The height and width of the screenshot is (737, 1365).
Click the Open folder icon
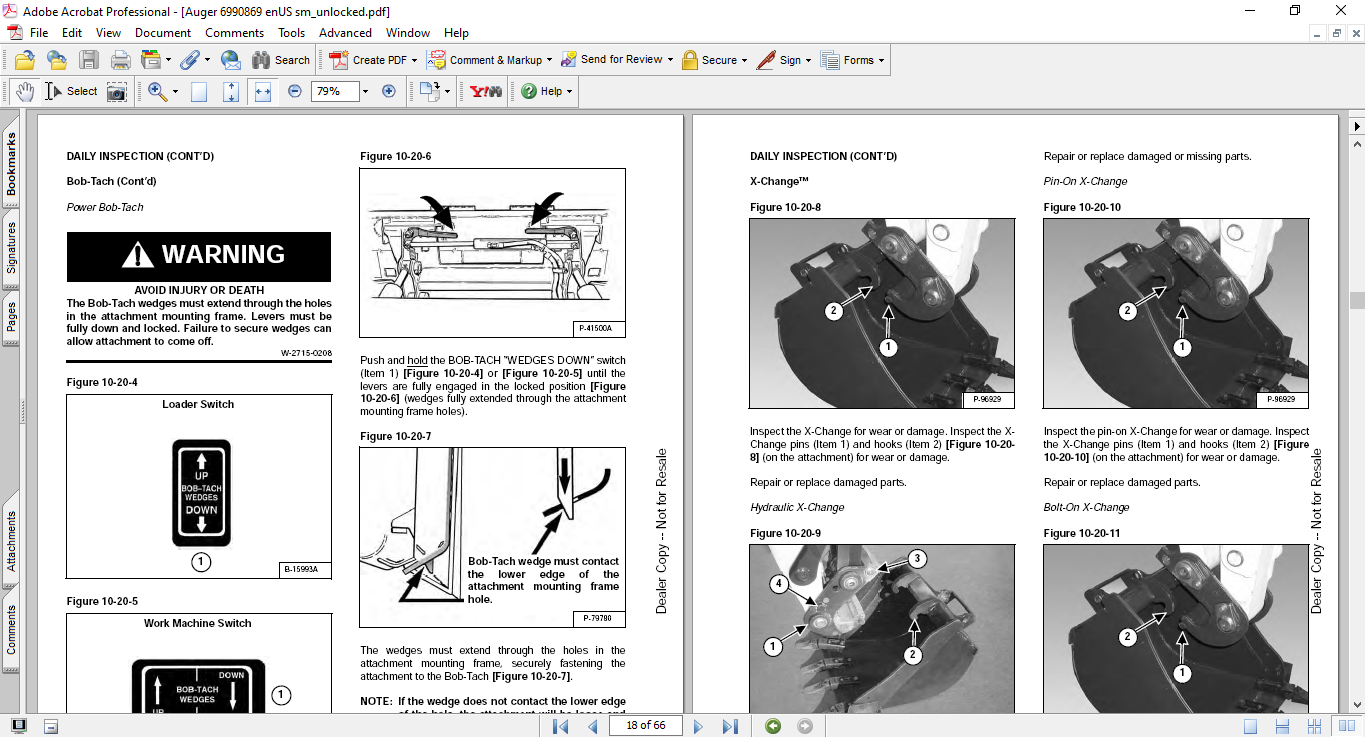pyautogui.click(x=24, y=60)
